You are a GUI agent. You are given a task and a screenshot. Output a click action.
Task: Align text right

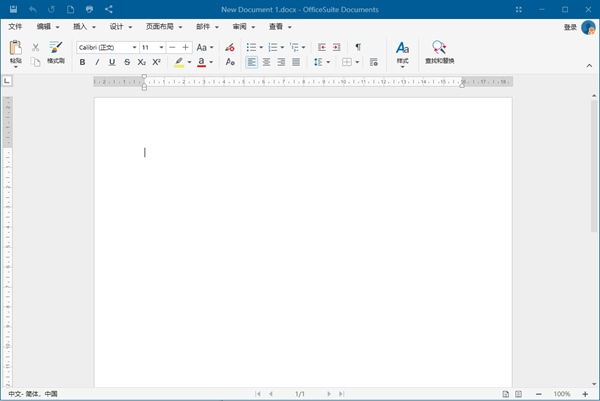tap(281, 62)
